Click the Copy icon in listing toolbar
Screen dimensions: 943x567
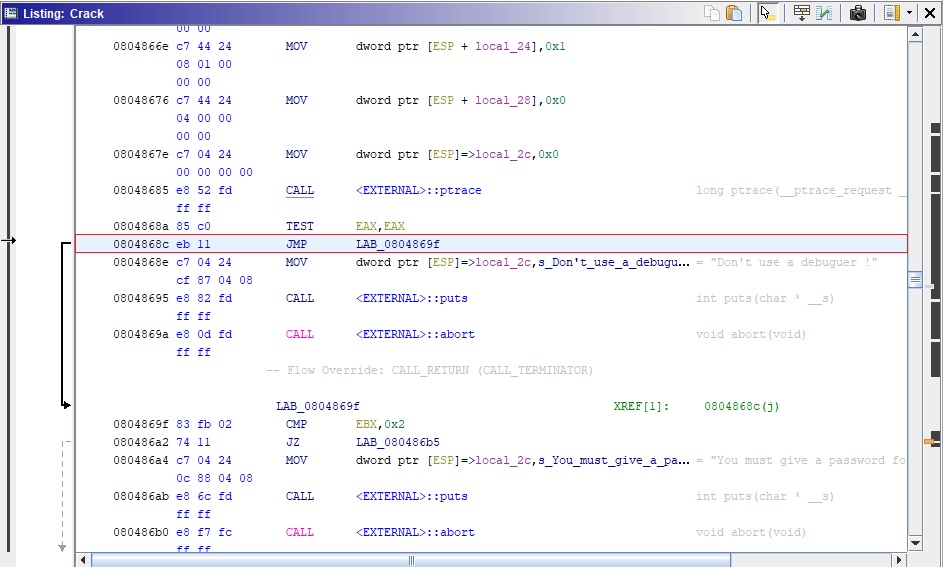point(711,13)
